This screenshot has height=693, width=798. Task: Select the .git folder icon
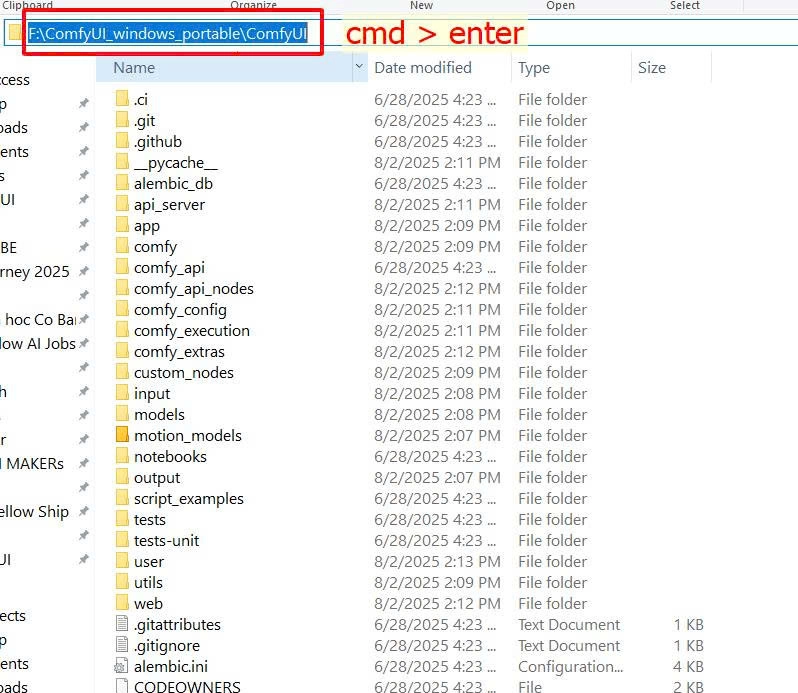[122, 120]
